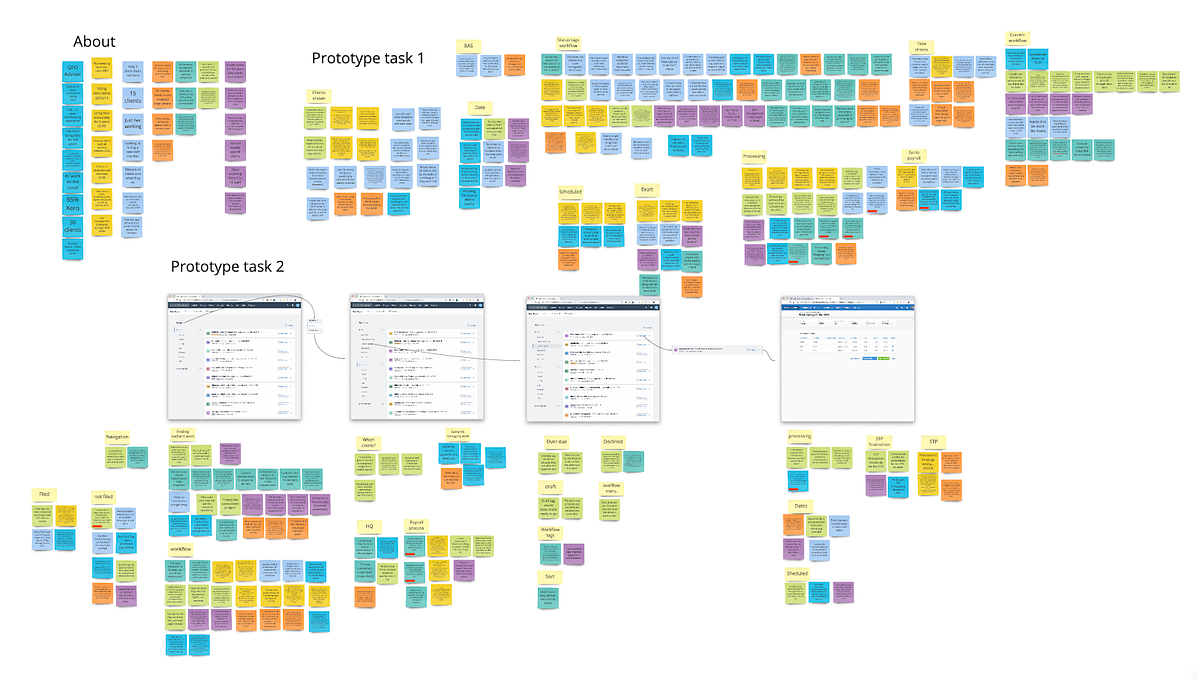Image resolution: width=1200 pixels, height=679 pixels.
Task: Click the green Post button in the pay run screenshot
Action: (884, 358)
